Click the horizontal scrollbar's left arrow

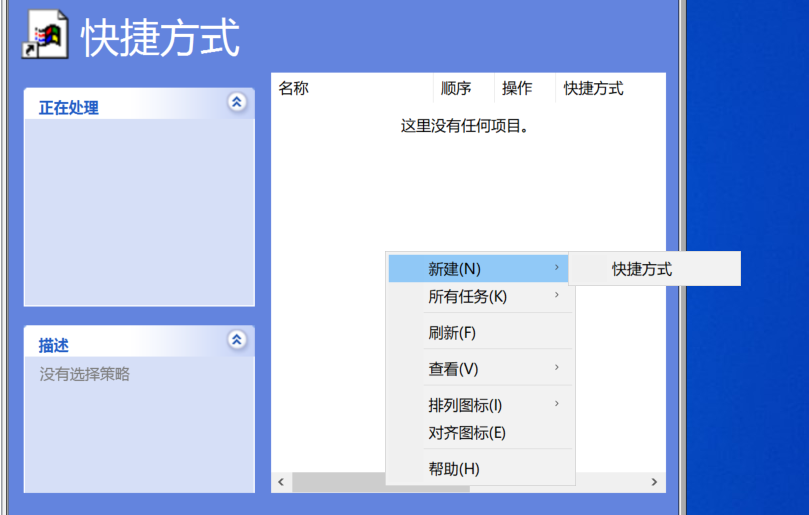[281, 482]
